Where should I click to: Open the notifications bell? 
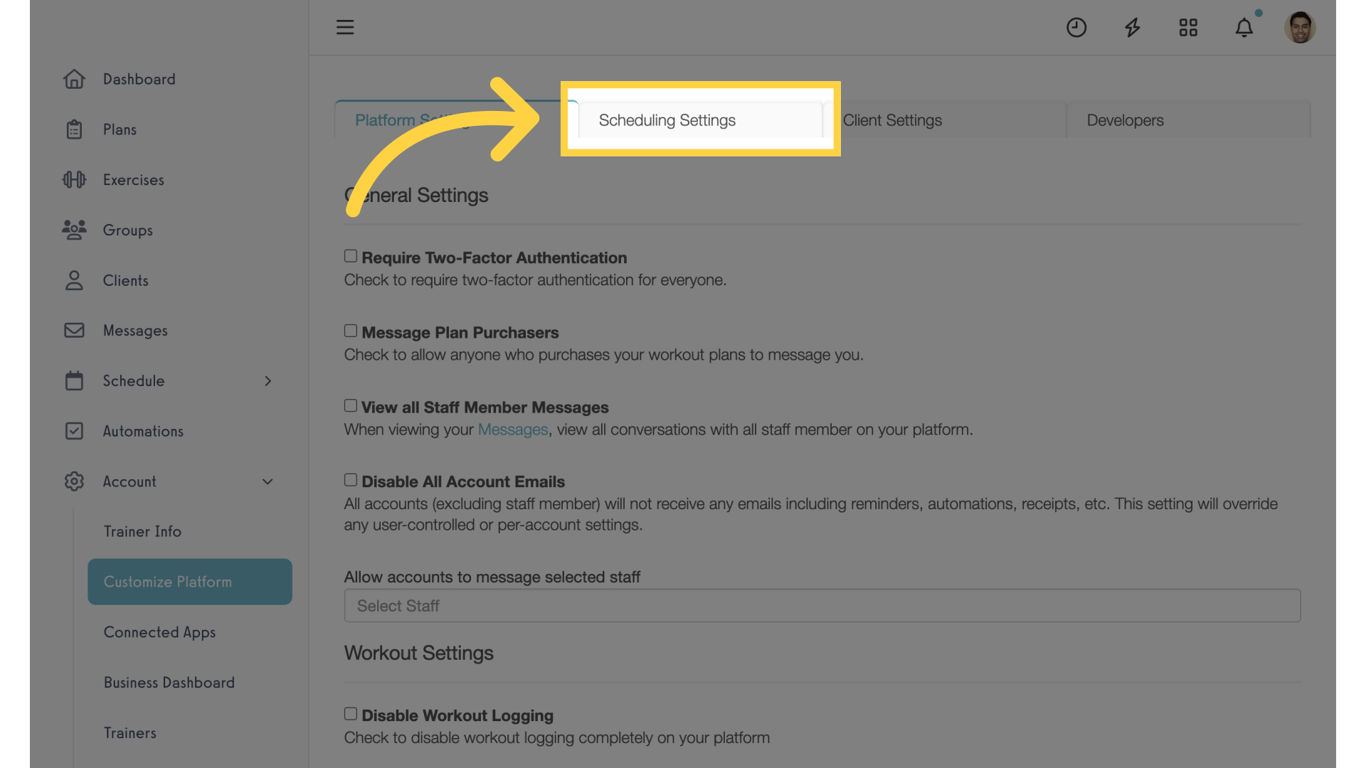point(1244,27)
